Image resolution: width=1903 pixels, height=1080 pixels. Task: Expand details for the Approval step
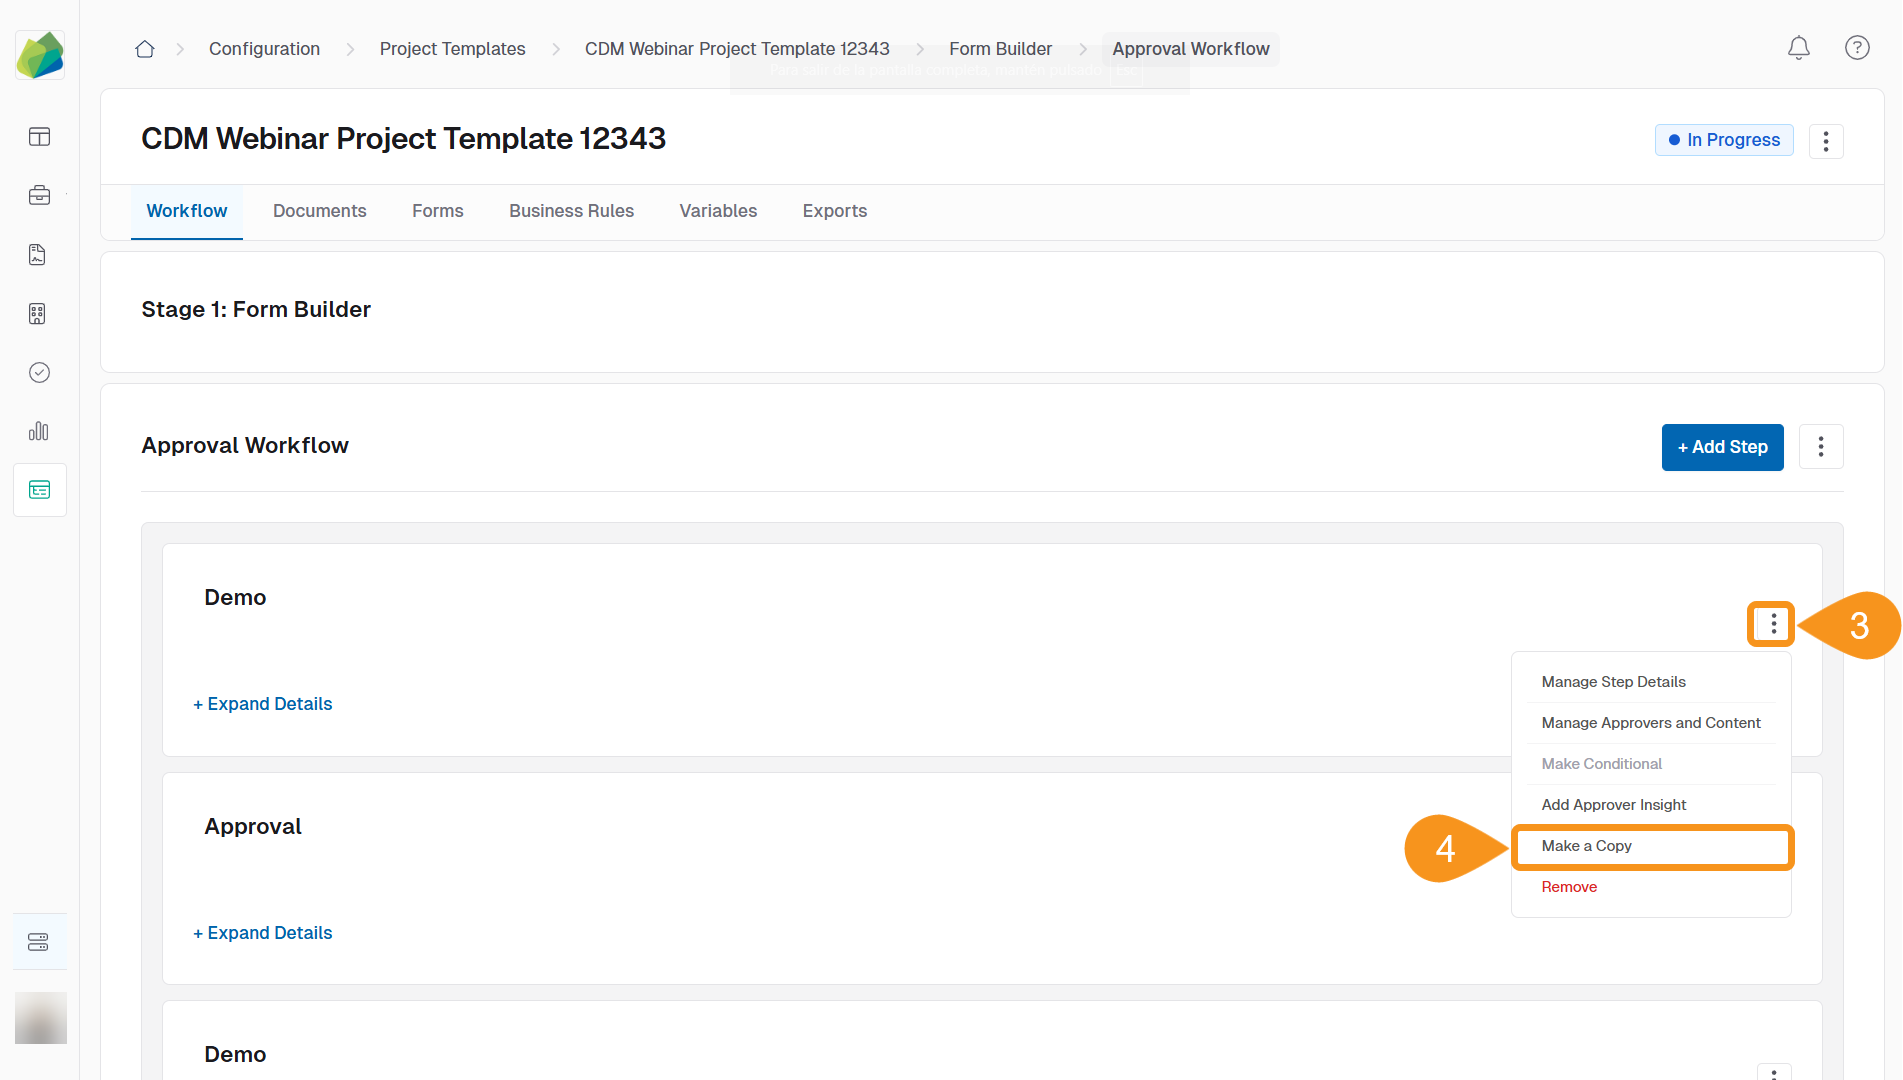point(262,932)
